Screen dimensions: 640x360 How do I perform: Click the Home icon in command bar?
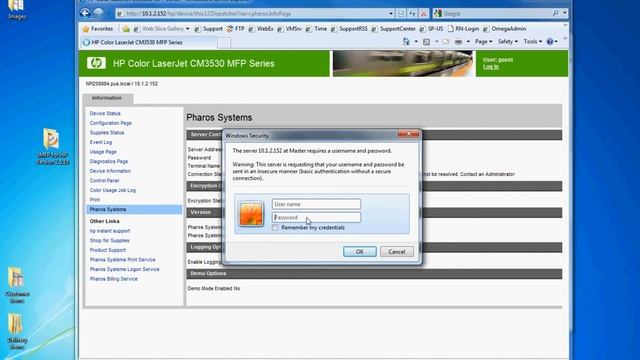click(x=406, y=42)
